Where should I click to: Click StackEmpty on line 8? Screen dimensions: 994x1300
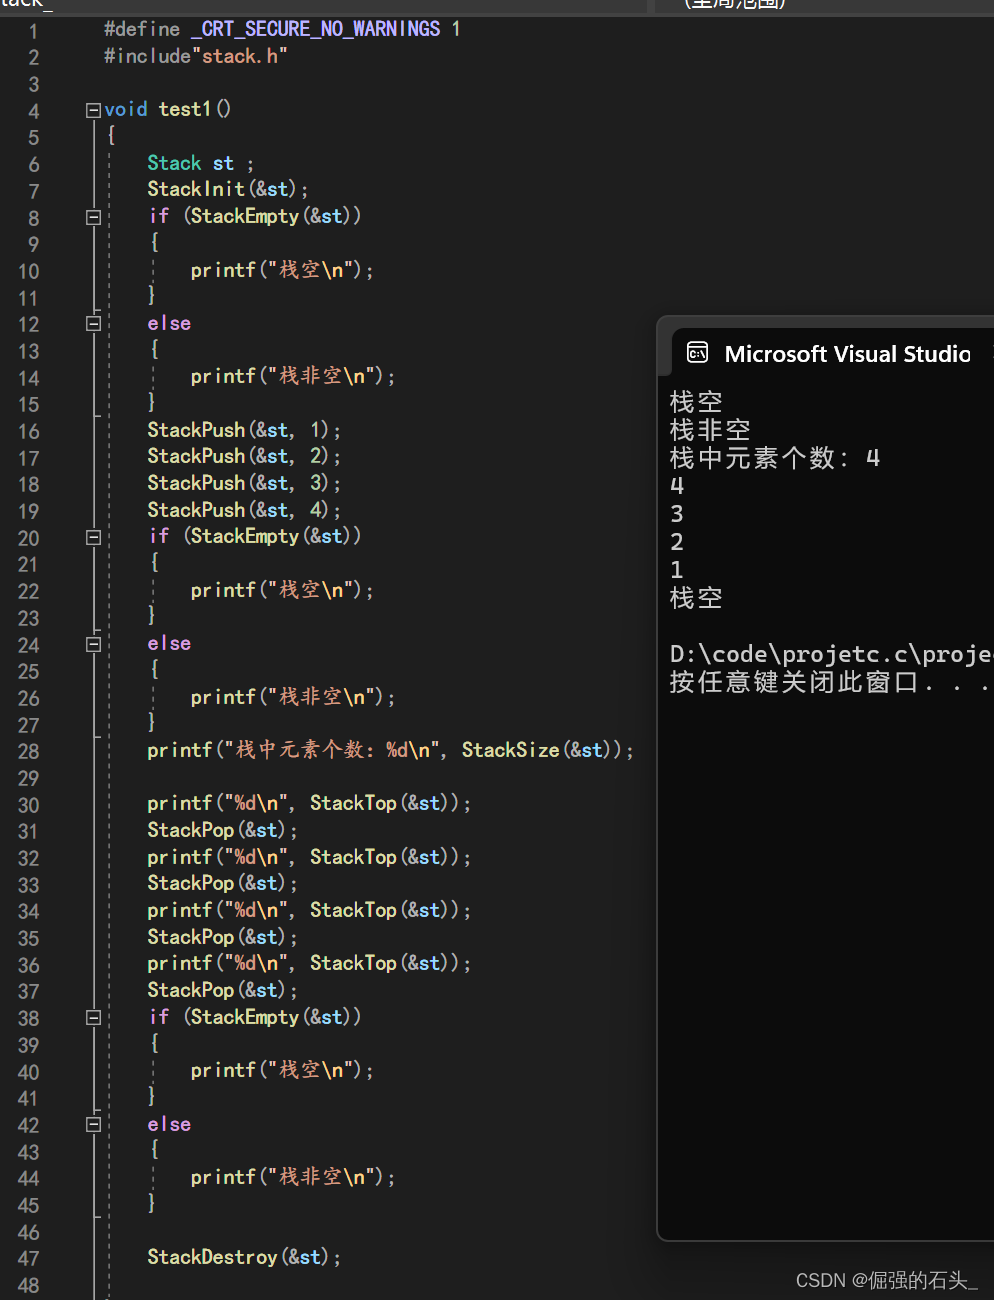[245, 216]
